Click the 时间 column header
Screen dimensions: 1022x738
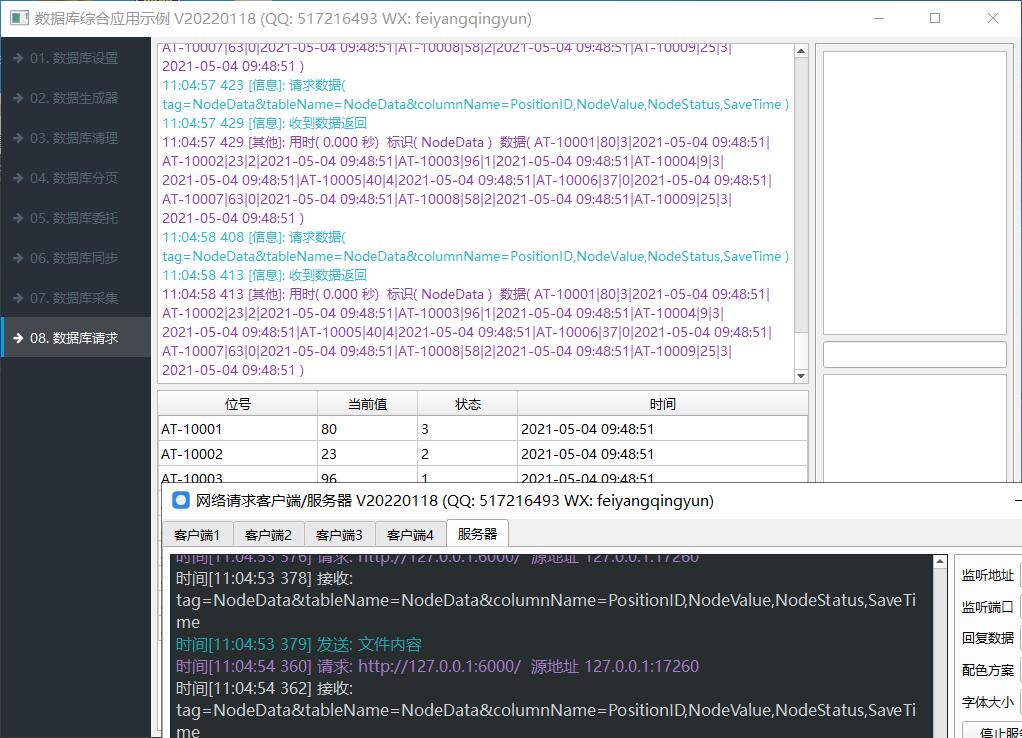tap(662, 404)
